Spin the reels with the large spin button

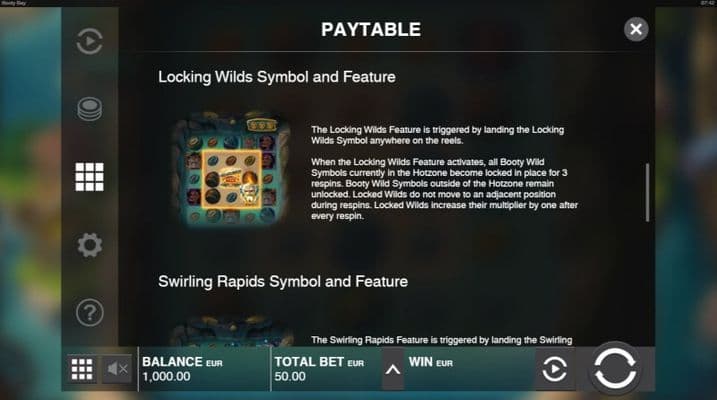pyautogui.click(x=615, y=368)
